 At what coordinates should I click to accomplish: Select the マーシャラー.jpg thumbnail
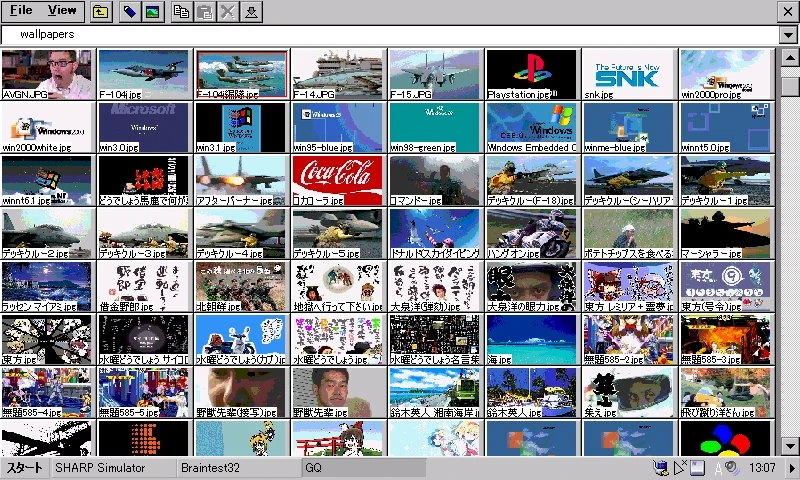(727, 234)
